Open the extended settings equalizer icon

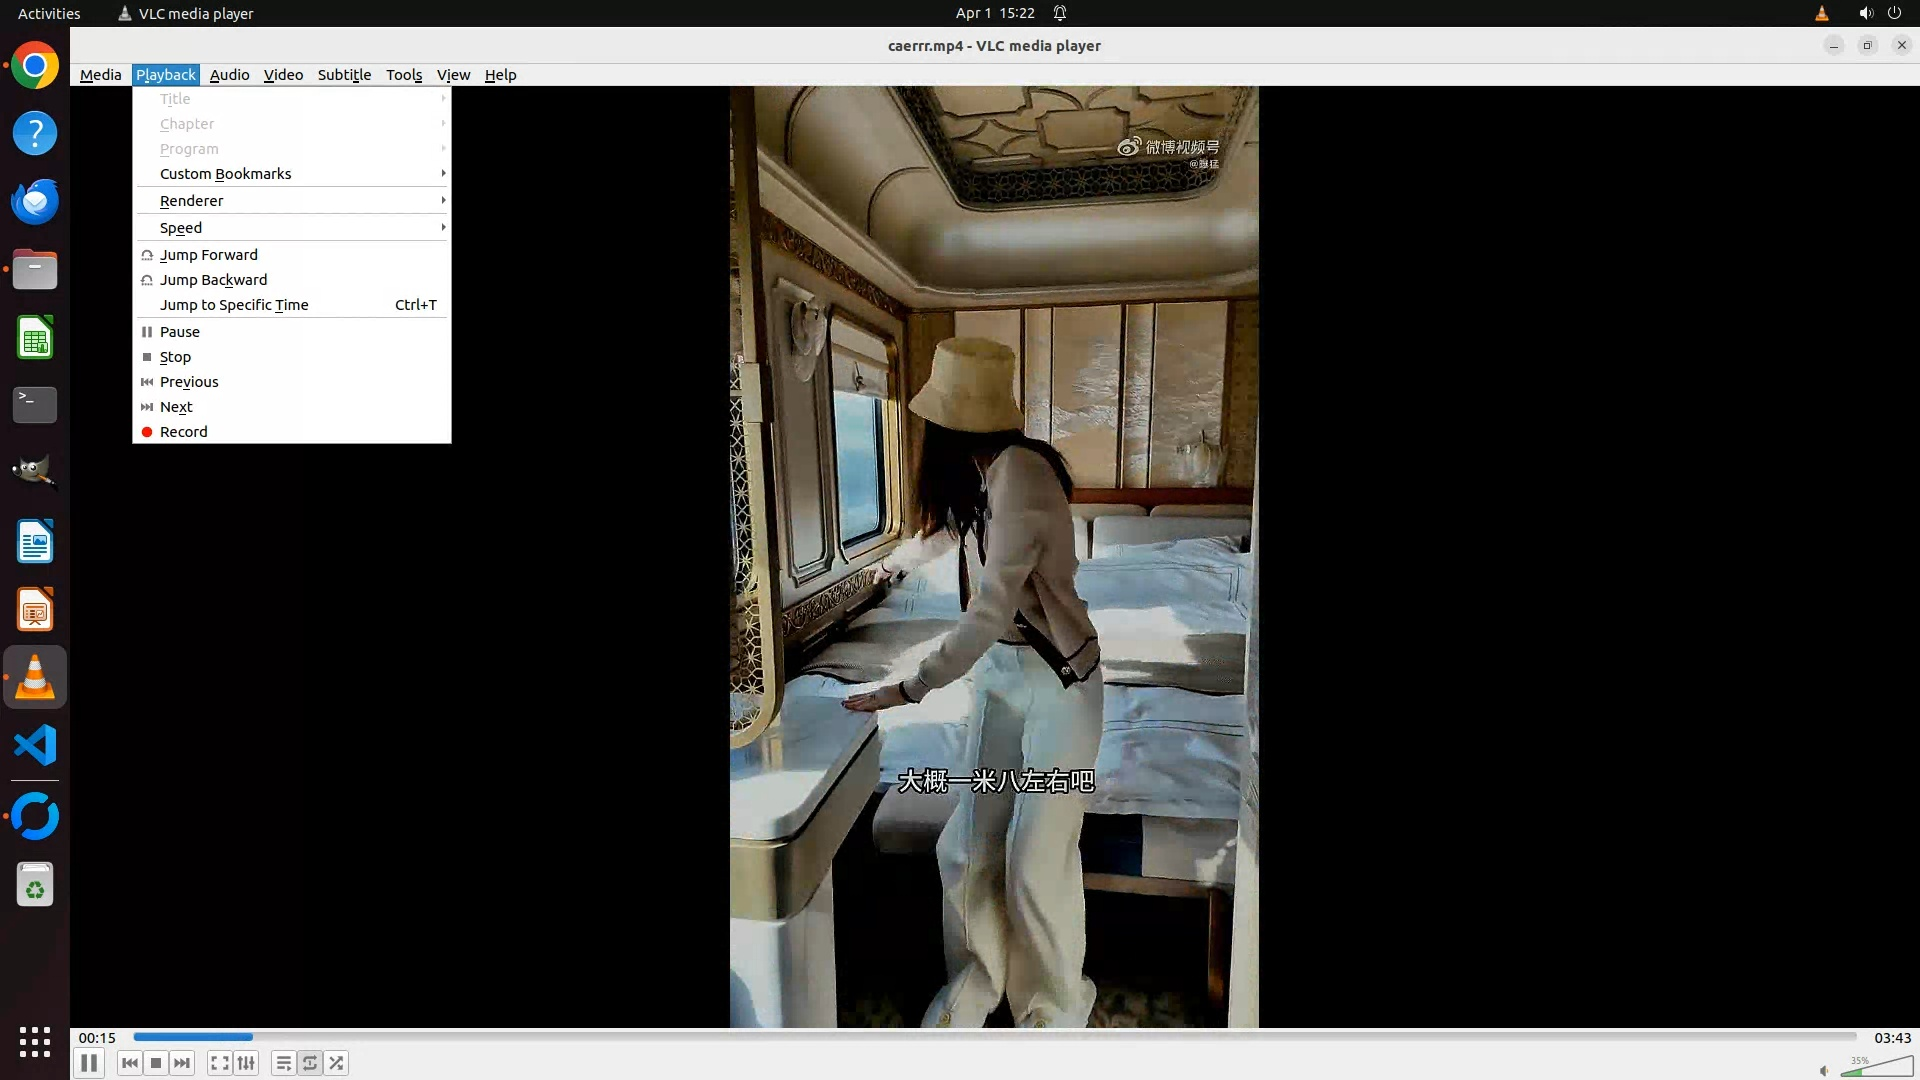coord(246,1063)
